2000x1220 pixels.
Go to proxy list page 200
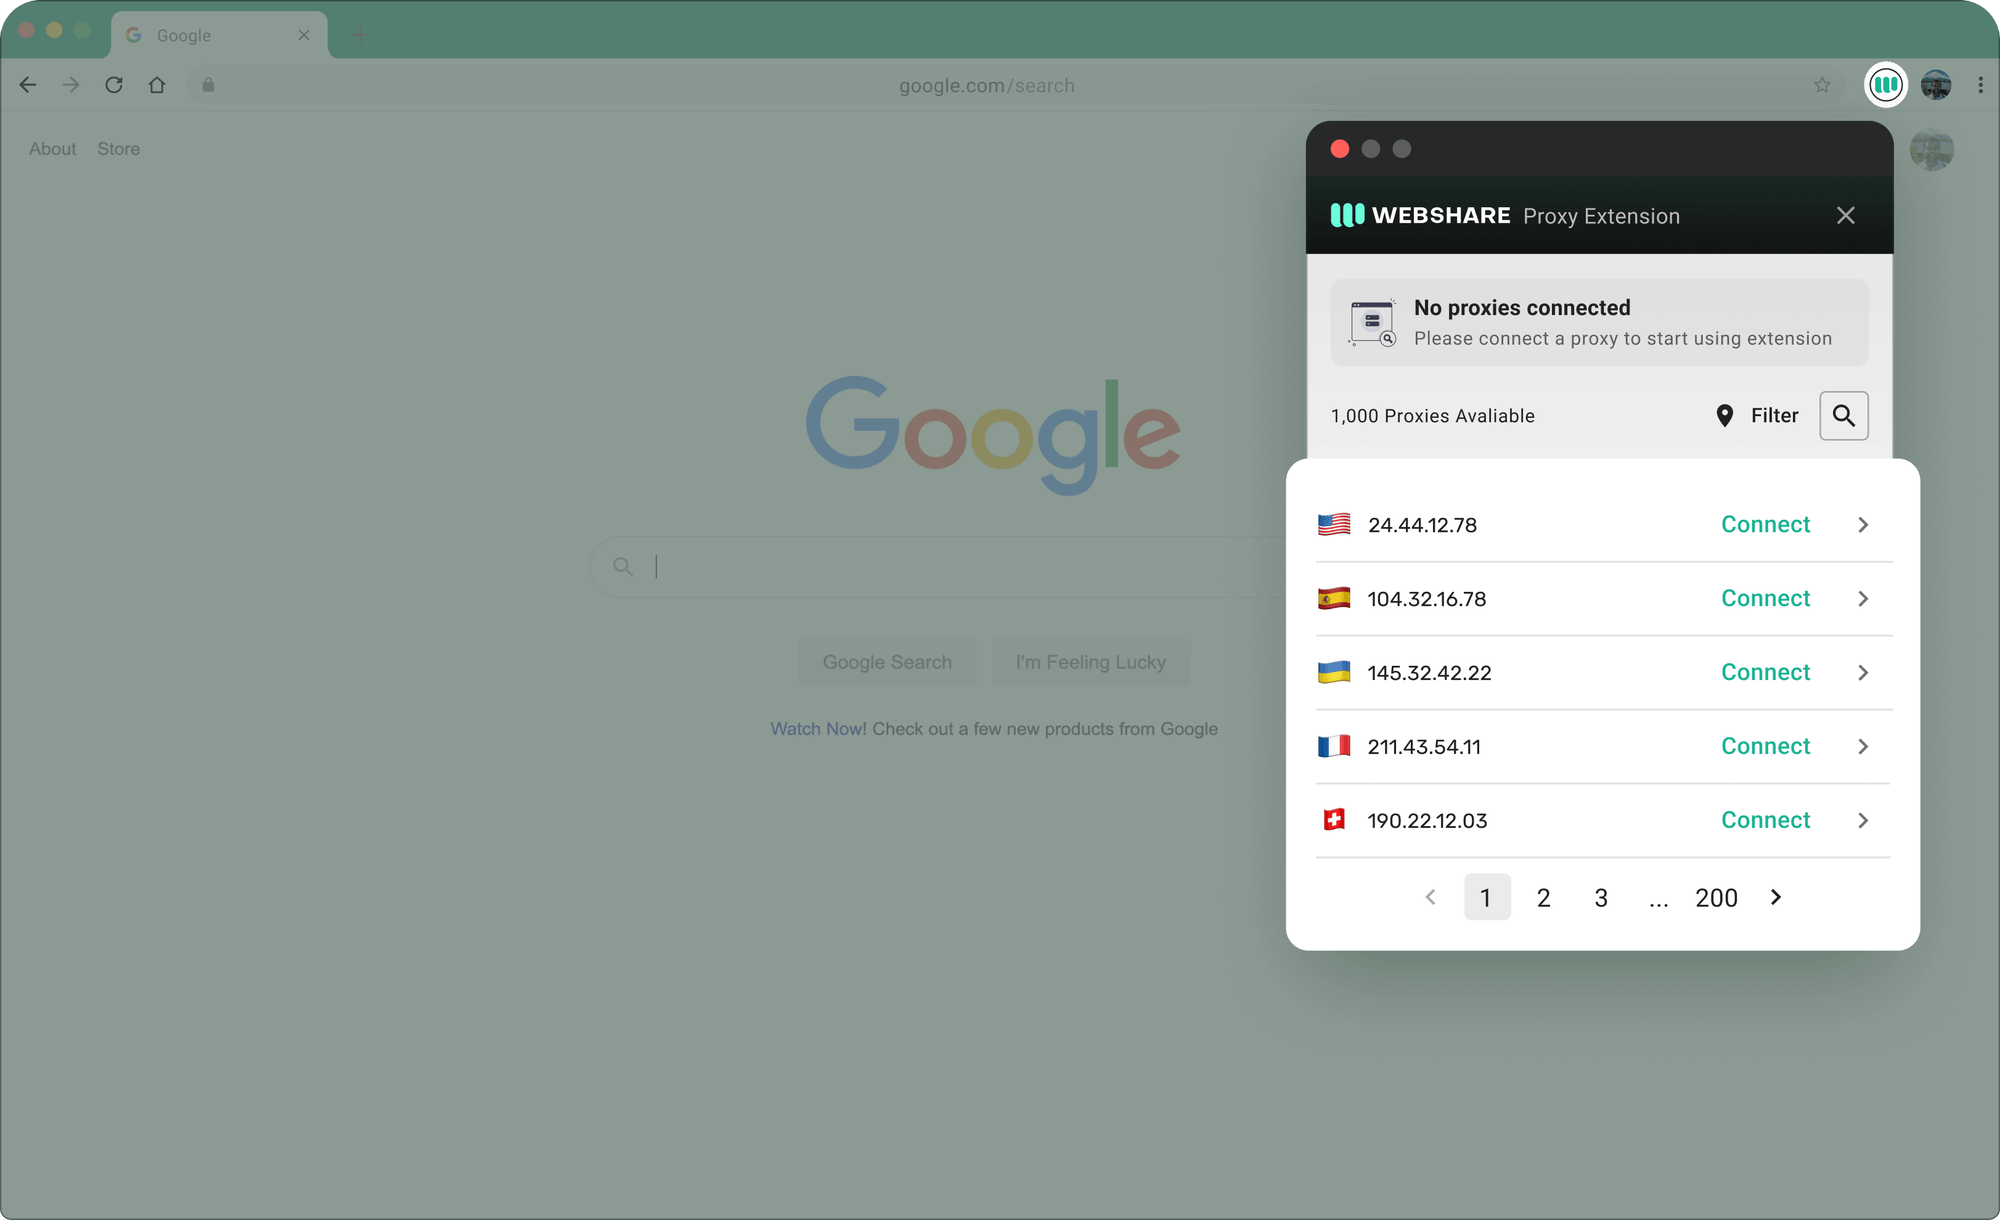click(x=1716, y=897)
